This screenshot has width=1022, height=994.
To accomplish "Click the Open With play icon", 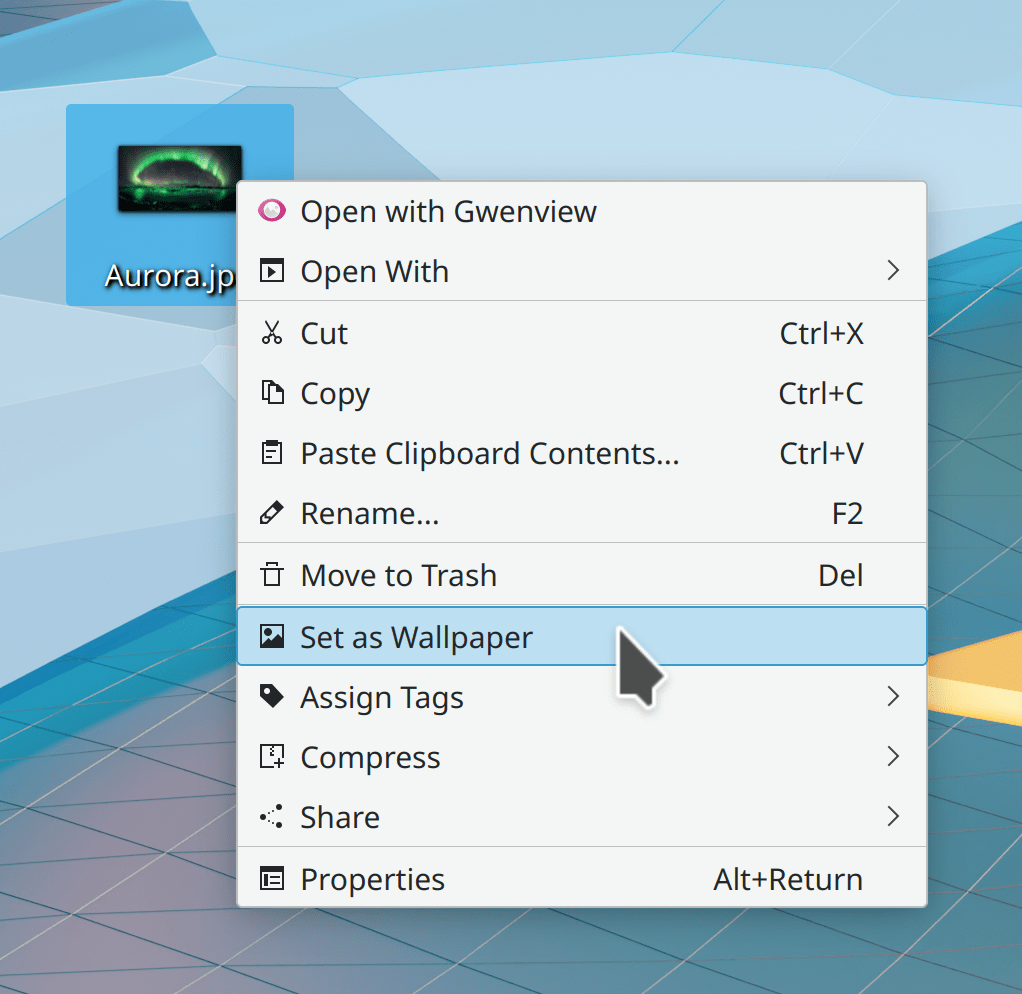I will [271, 271].
